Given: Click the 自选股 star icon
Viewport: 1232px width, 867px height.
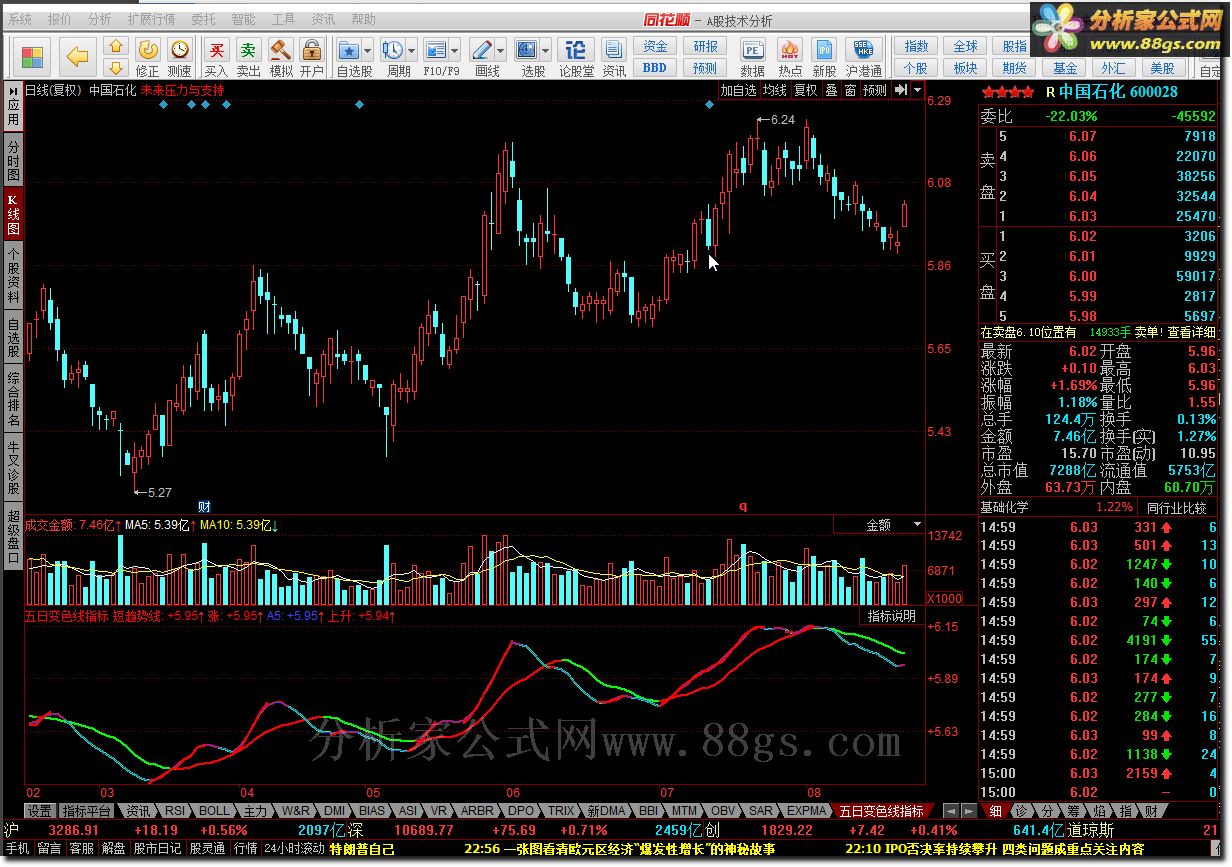Looking at the screenshot, I should [349, 50].
